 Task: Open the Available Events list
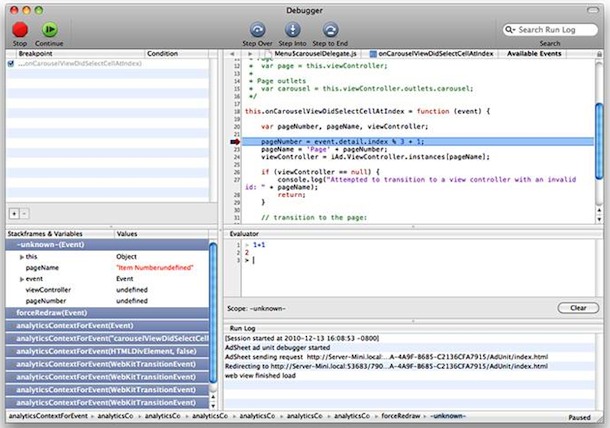tap(534, 54)
